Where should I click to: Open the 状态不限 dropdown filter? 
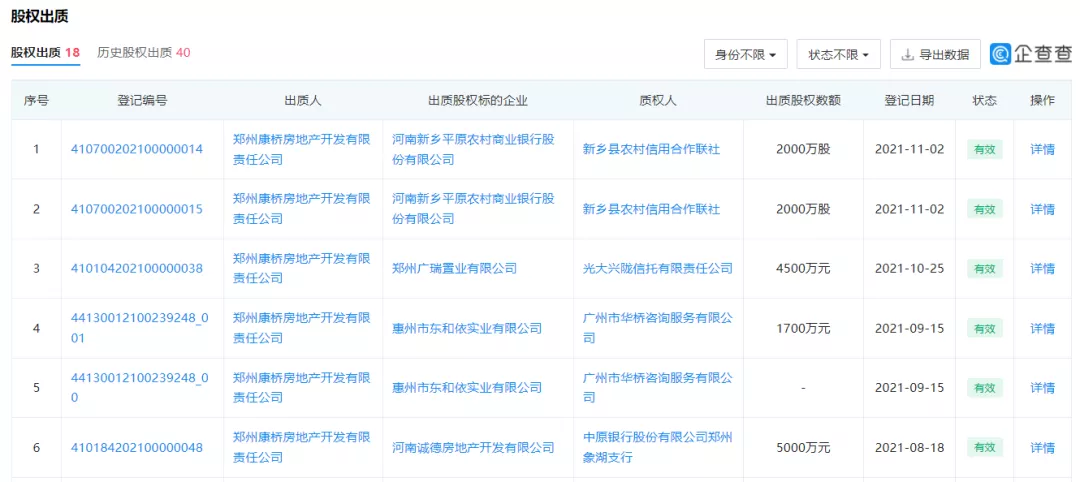[x=839, y=54]
